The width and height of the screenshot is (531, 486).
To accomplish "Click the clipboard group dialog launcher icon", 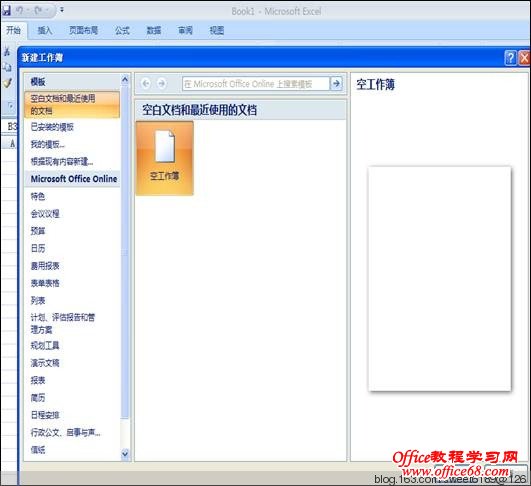I will [x=10, y=106].
